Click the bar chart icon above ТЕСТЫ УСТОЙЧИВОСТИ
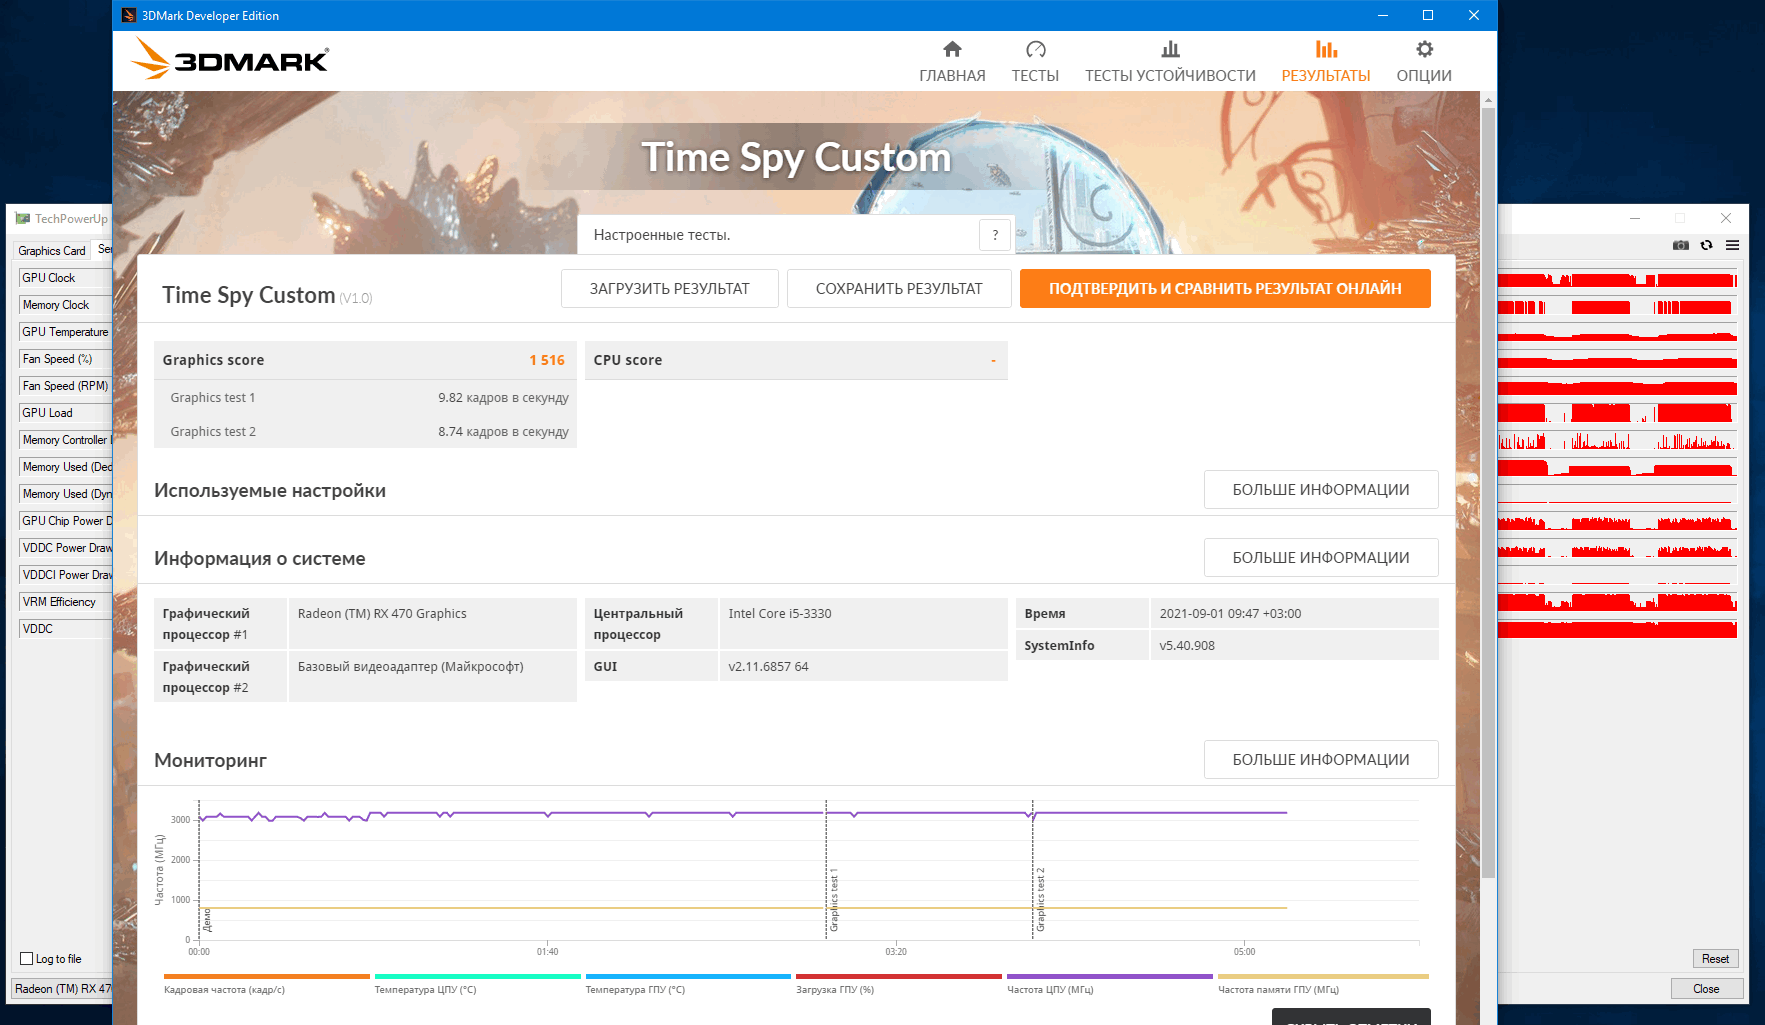 tap(1170, 49)
